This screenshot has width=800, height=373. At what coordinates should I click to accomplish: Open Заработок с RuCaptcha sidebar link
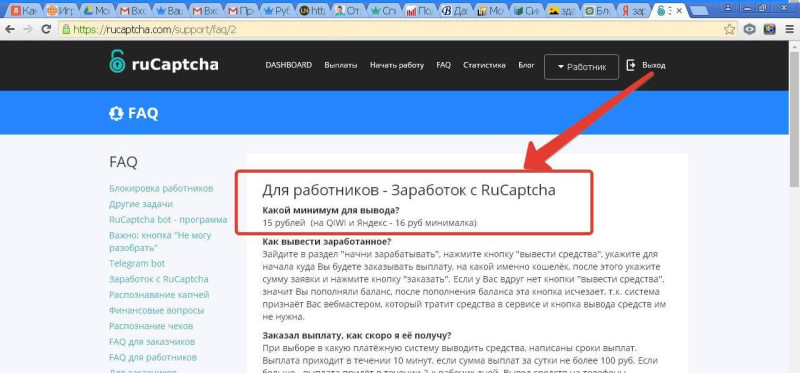pyautogui.click(x=159, y=279)
